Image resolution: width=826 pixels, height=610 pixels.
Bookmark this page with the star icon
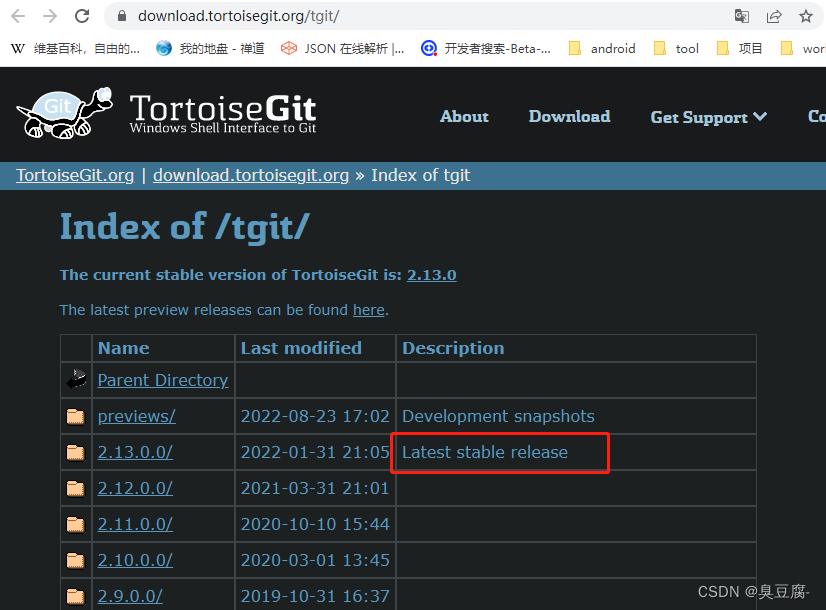[805, 16]
